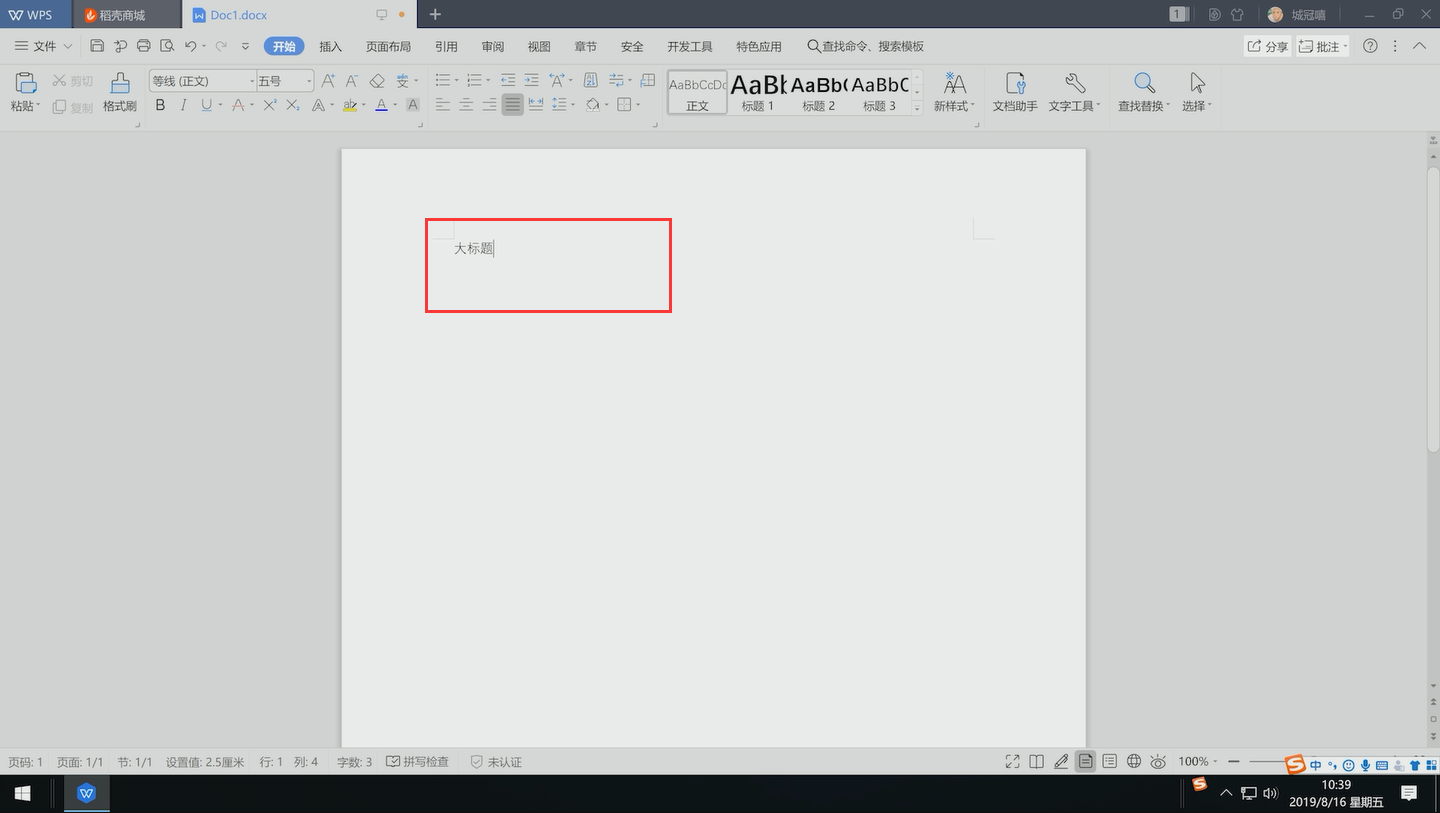Switch to reading layout view in status bar
The image size is (1440, 813).
click(x=1037, y=762)
